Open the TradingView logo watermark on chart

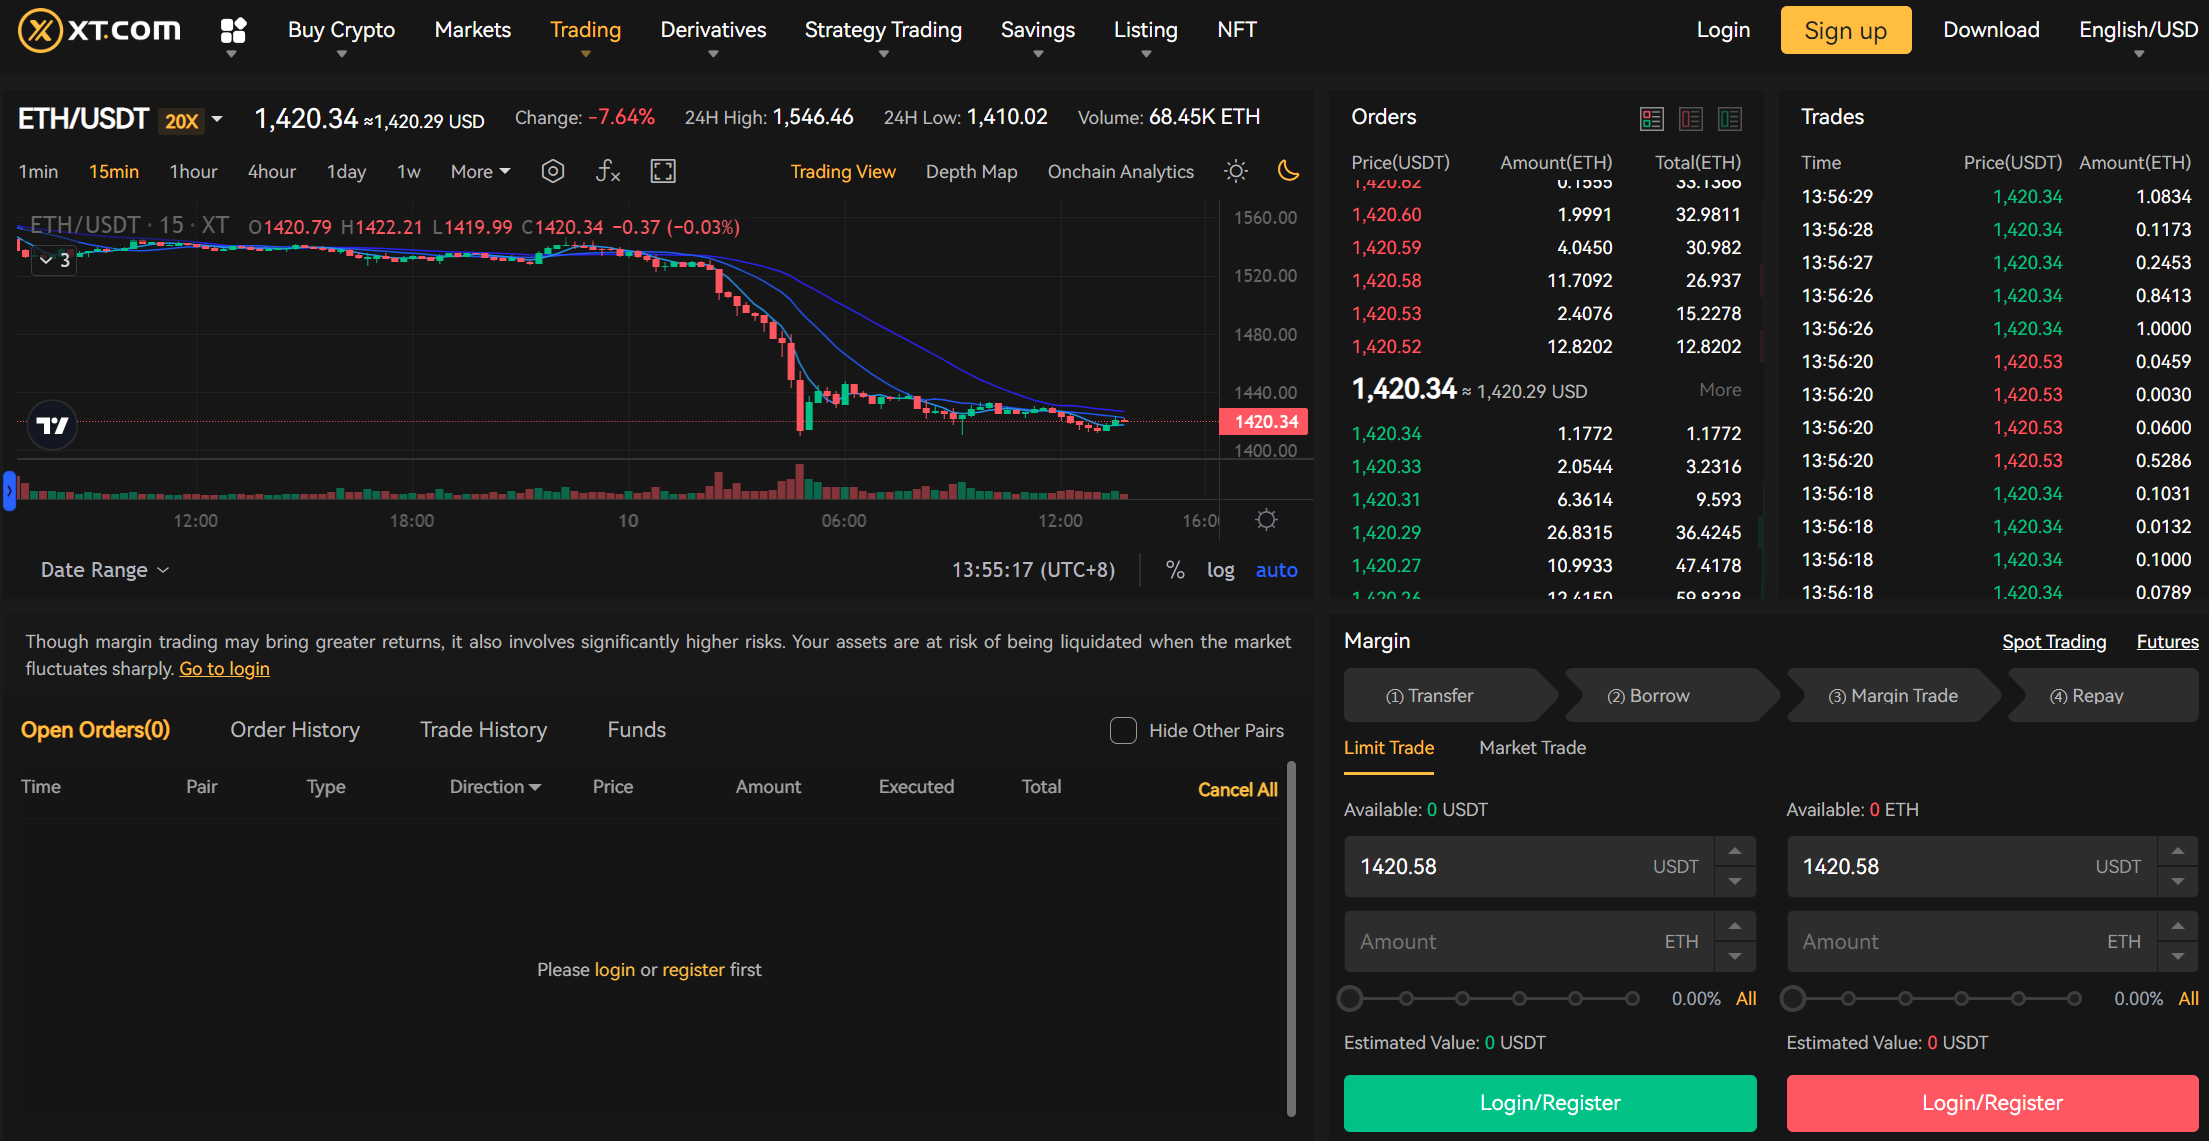[51, 425]
